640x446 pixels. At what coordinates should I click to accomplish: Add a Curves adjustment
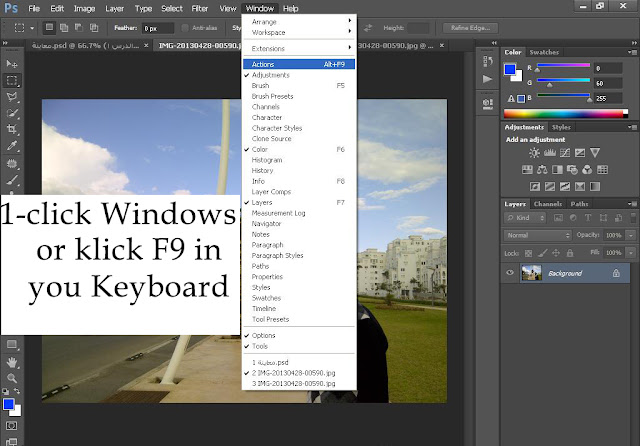pyautogui.click(x=565, y=153)
